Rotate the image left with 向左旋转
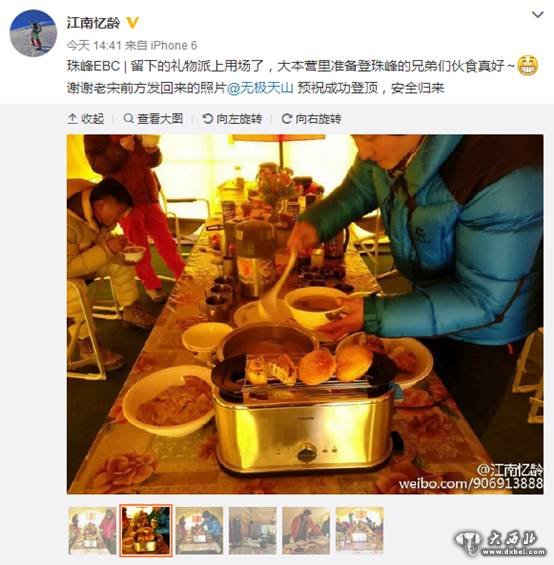This screenshot has width=554, height=565. click(x=232, y=119)
